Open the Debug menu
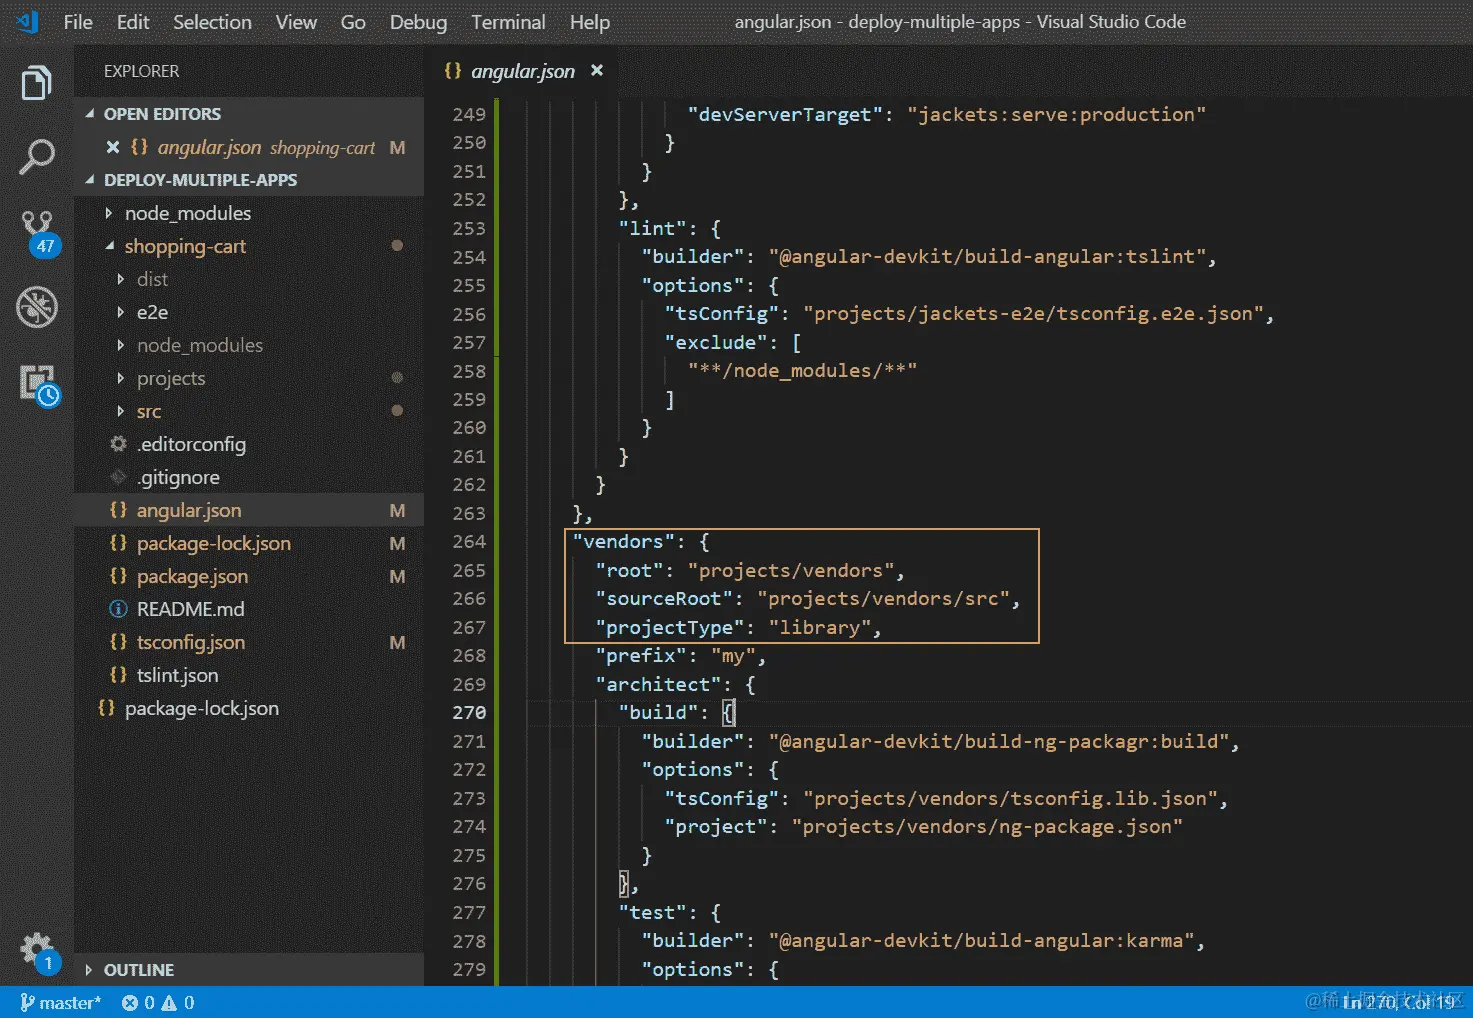Image resolution: width=1473 pixels, height=1018 pixels. tap(418, 22)
